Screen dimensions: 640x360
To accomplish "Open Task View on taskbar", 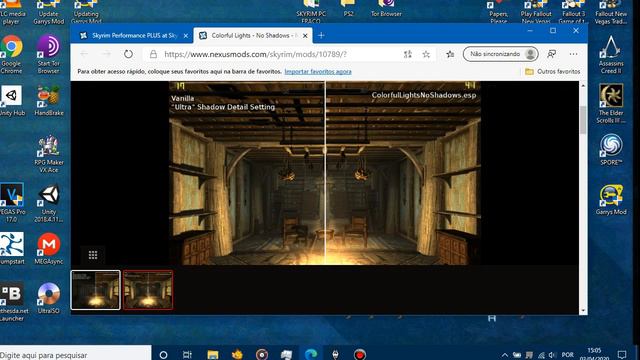I will tap(187, 355).
